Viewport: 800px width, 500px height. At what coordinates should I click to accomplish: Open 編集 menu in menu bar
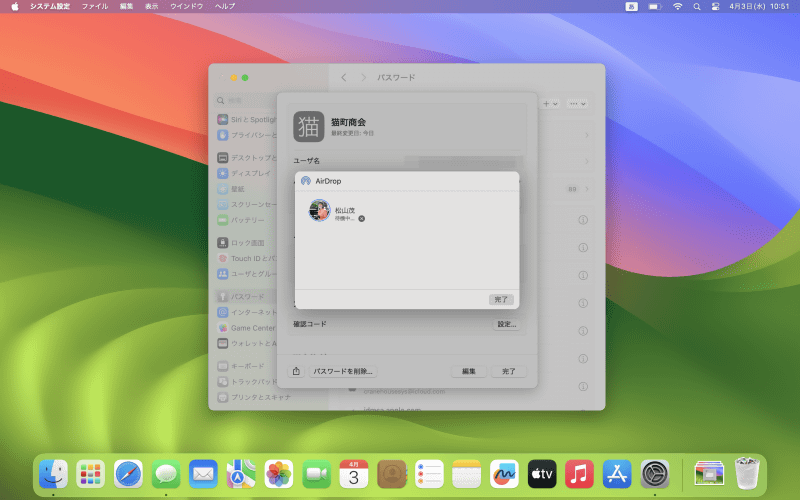click(126, 7)
